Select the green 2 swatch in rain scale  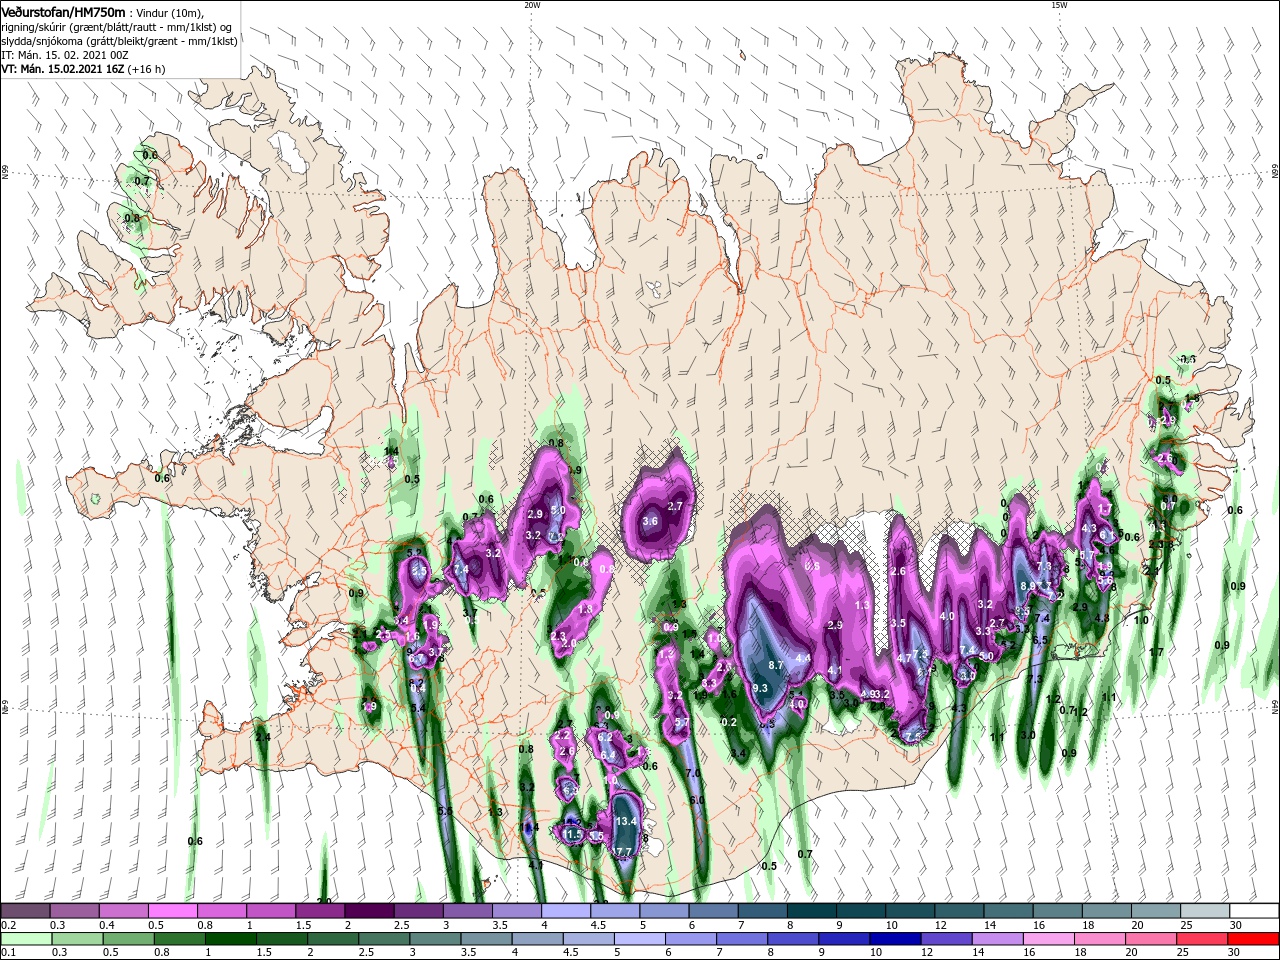point(332,939)
